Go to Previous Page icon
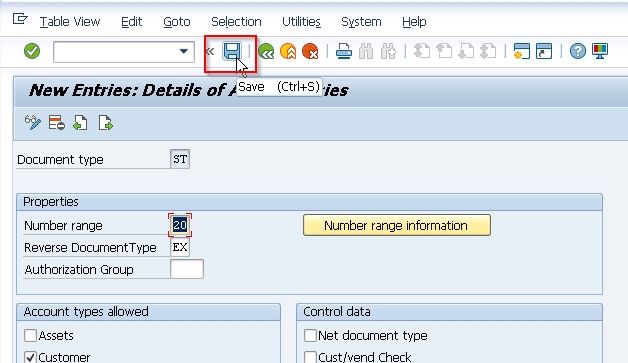Image resolution: width=628 pixels, height=363 pixels. (444, 52)
